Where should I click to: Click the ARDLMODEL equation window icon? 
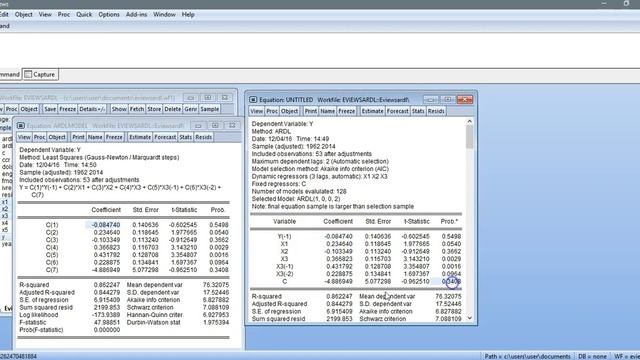click(x=21, y=126)
